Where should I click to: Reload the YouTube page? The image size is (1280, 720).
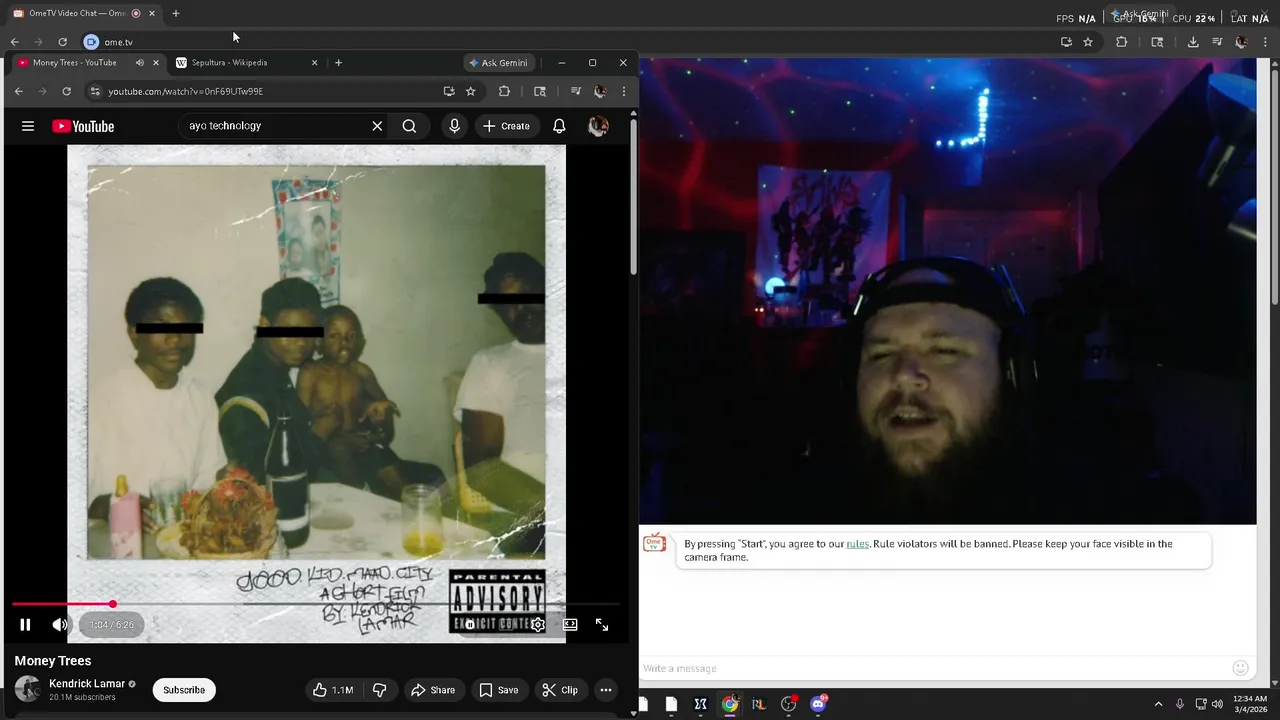(66, 91)
